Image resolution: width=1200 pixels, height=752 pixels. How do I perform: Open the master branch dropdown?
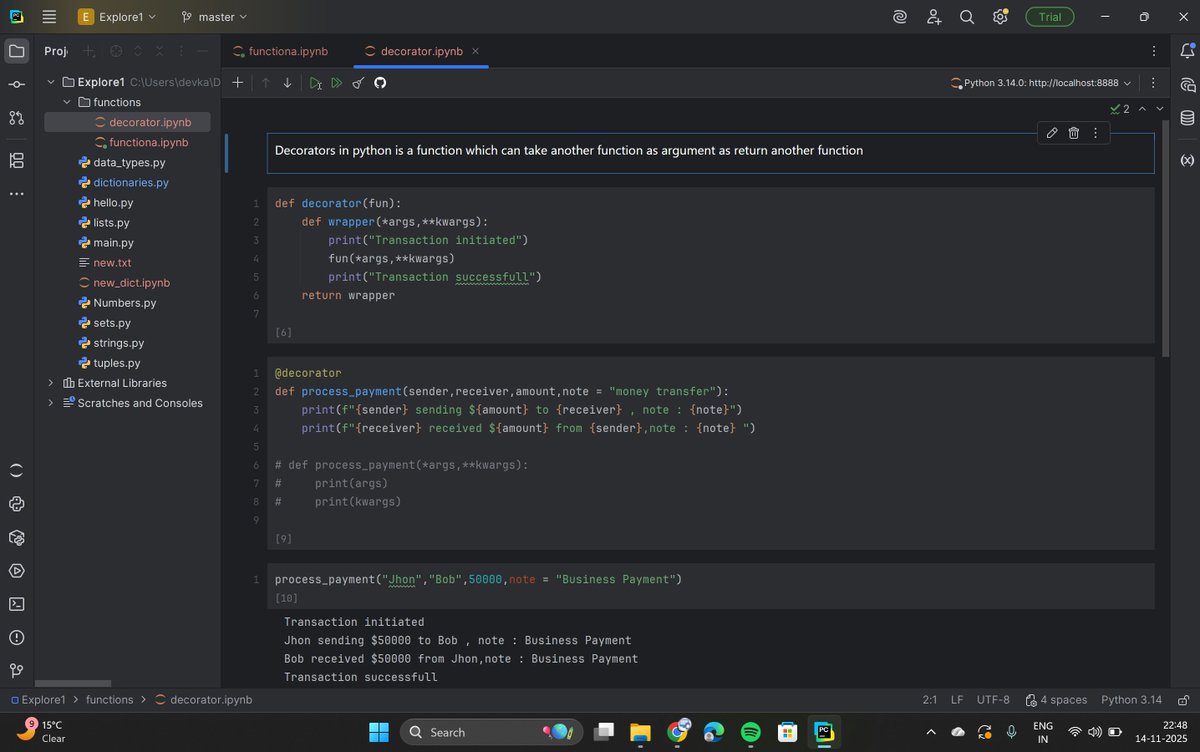pos(214,17)
